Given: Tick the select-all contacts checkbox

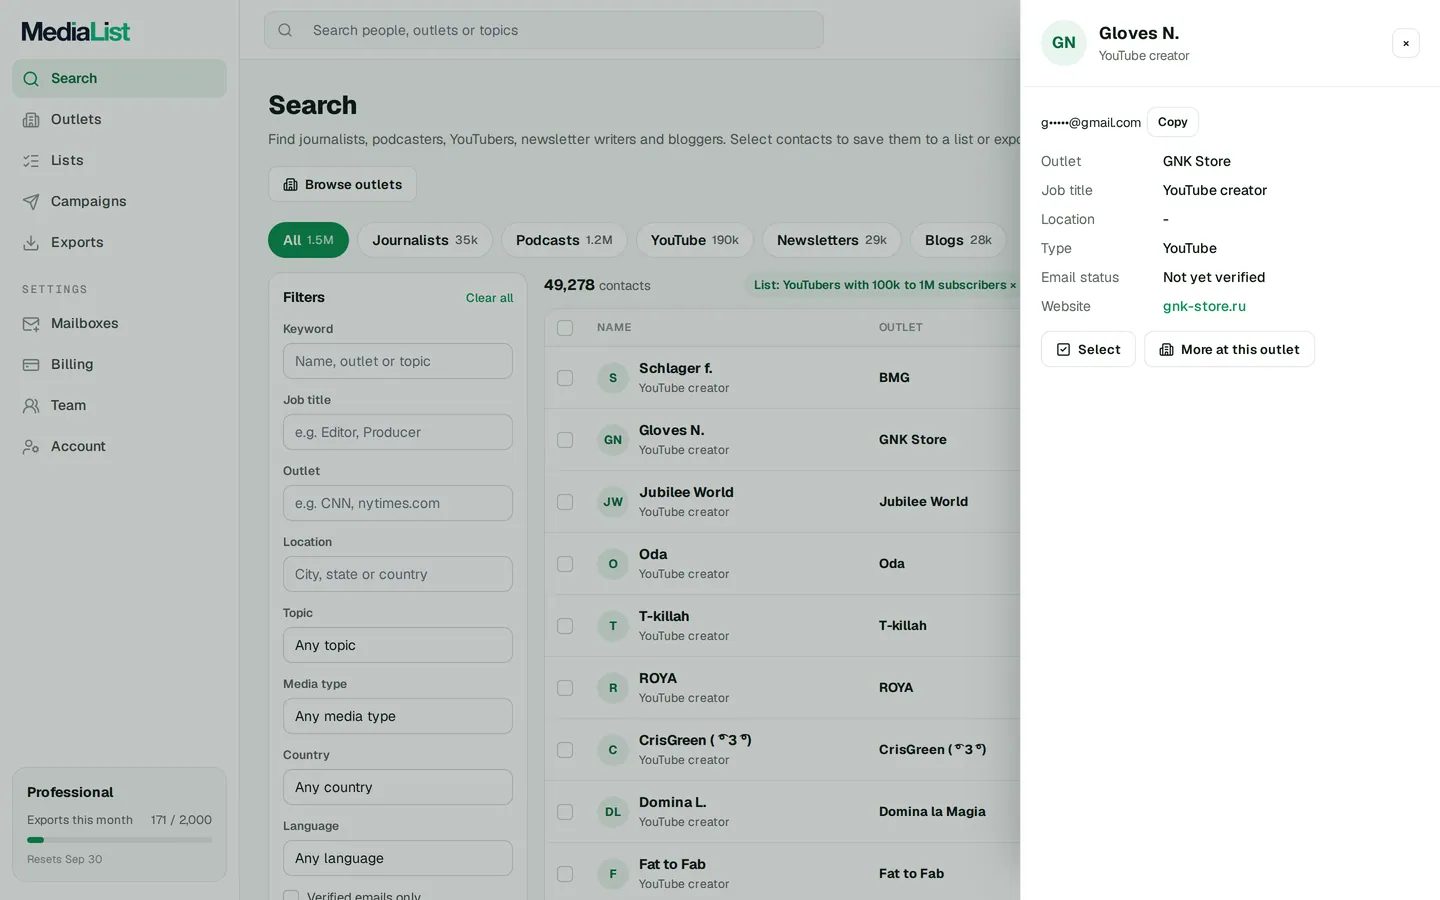Looking at the screenshot, I should click(565, 328).
